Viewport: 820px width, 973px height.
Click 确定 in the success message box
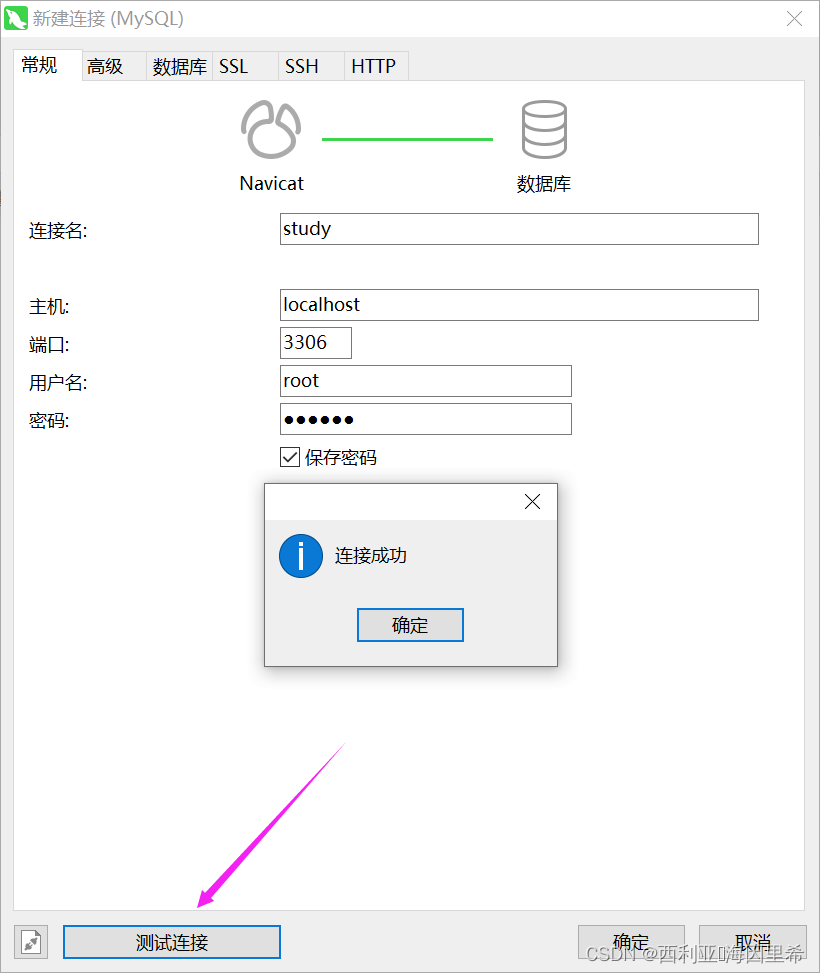(x=410, y=625)
